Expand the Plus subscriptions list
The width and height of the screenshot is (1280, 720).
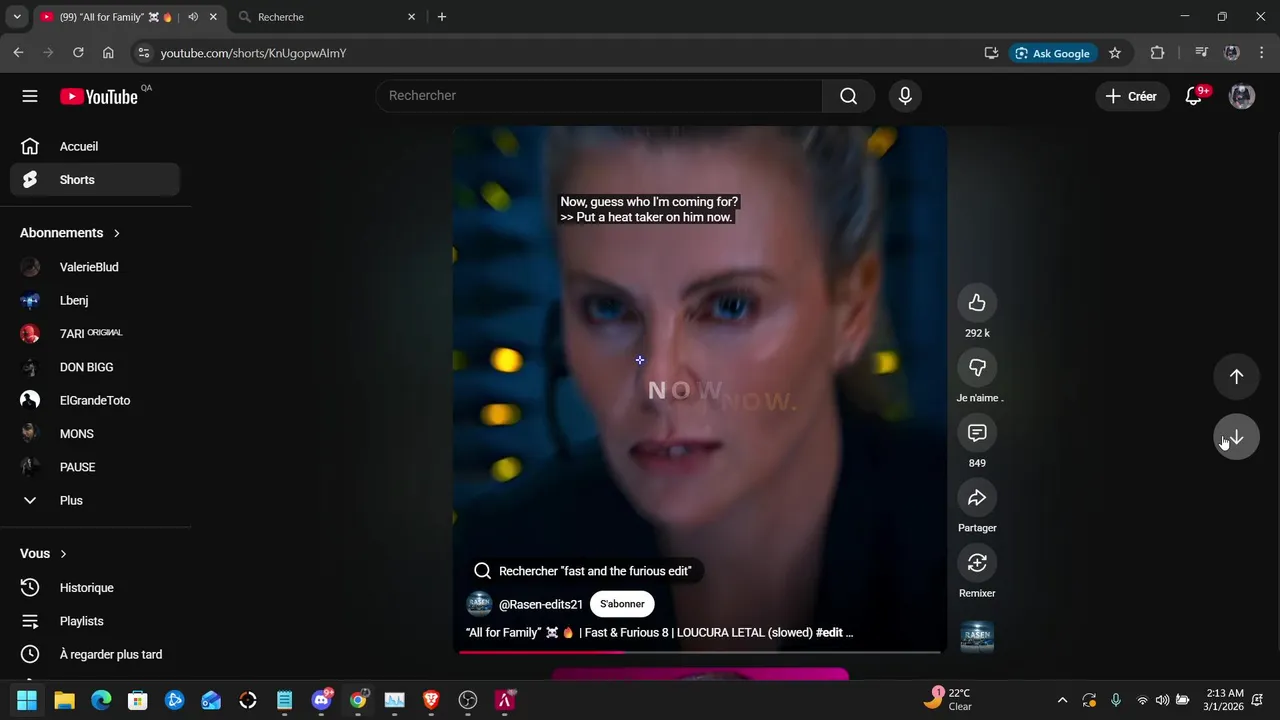click(95, 500)
